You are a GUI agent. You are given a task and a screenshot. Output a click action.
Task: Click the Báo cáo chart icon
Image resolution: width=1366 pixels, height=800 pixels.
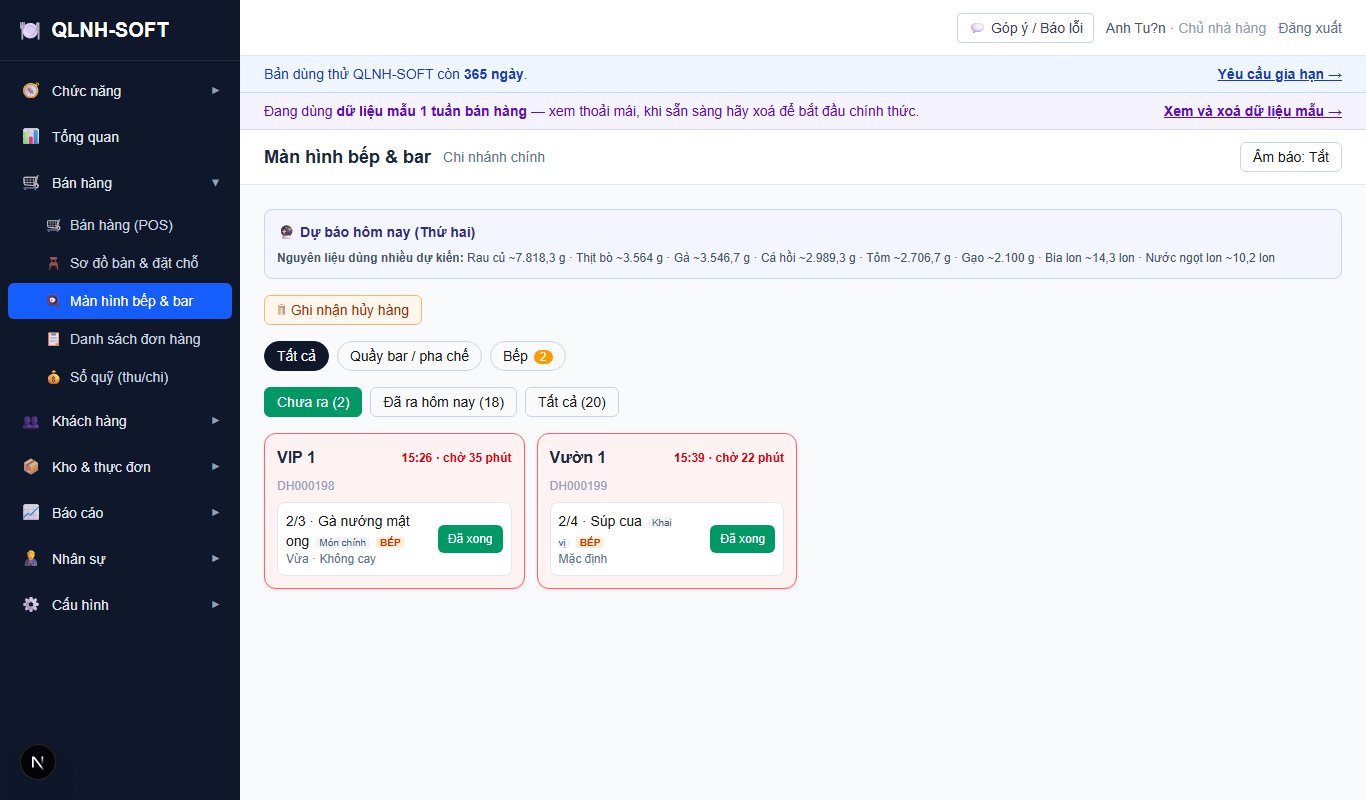[x=31, y=513]
